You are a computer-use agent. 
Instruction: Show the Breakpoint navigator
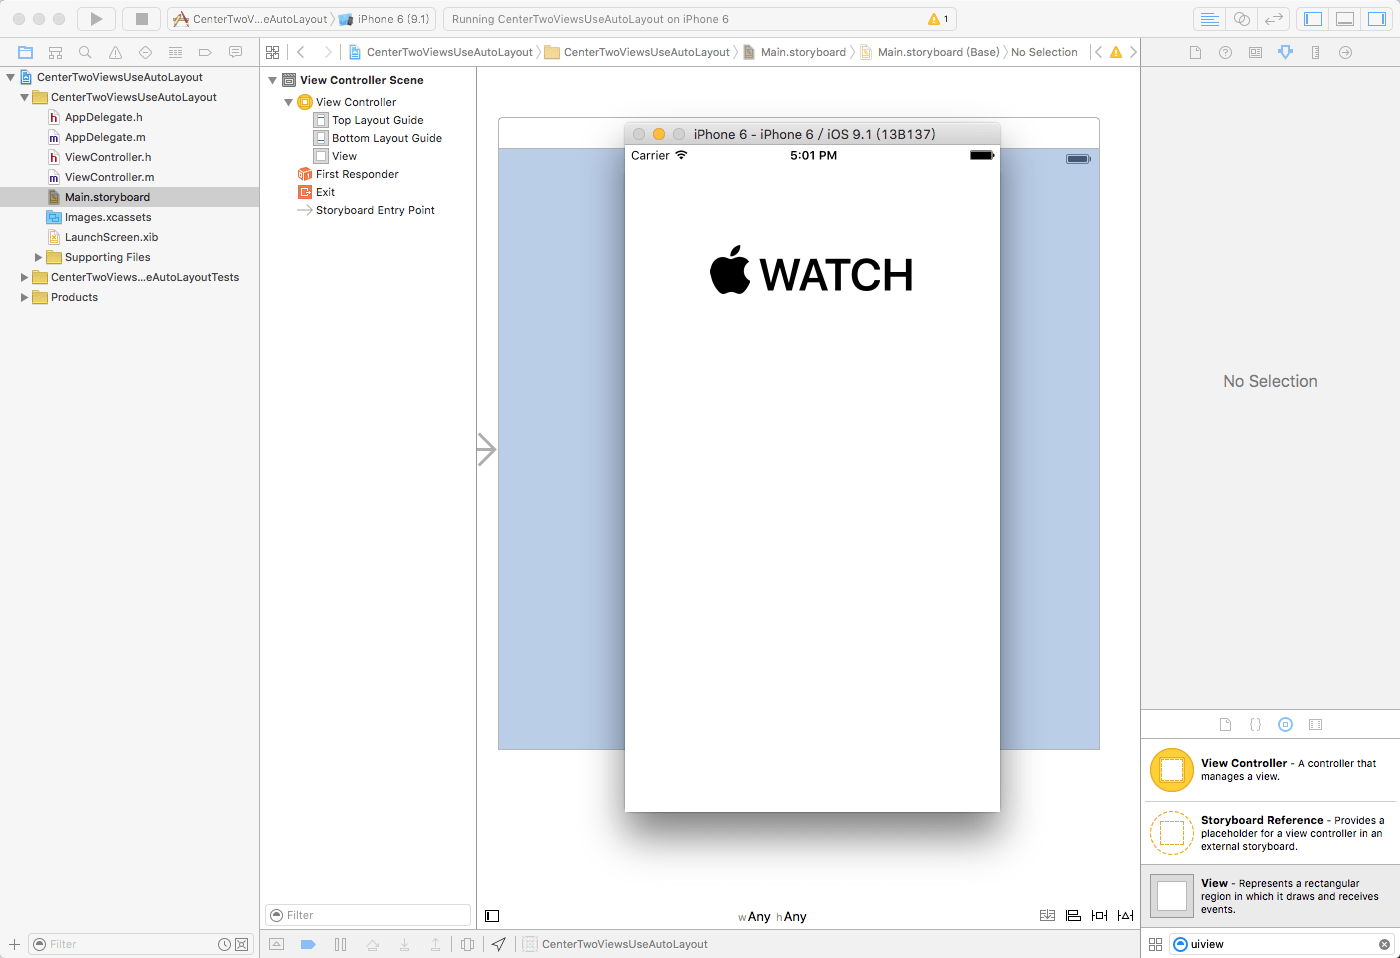205,52
